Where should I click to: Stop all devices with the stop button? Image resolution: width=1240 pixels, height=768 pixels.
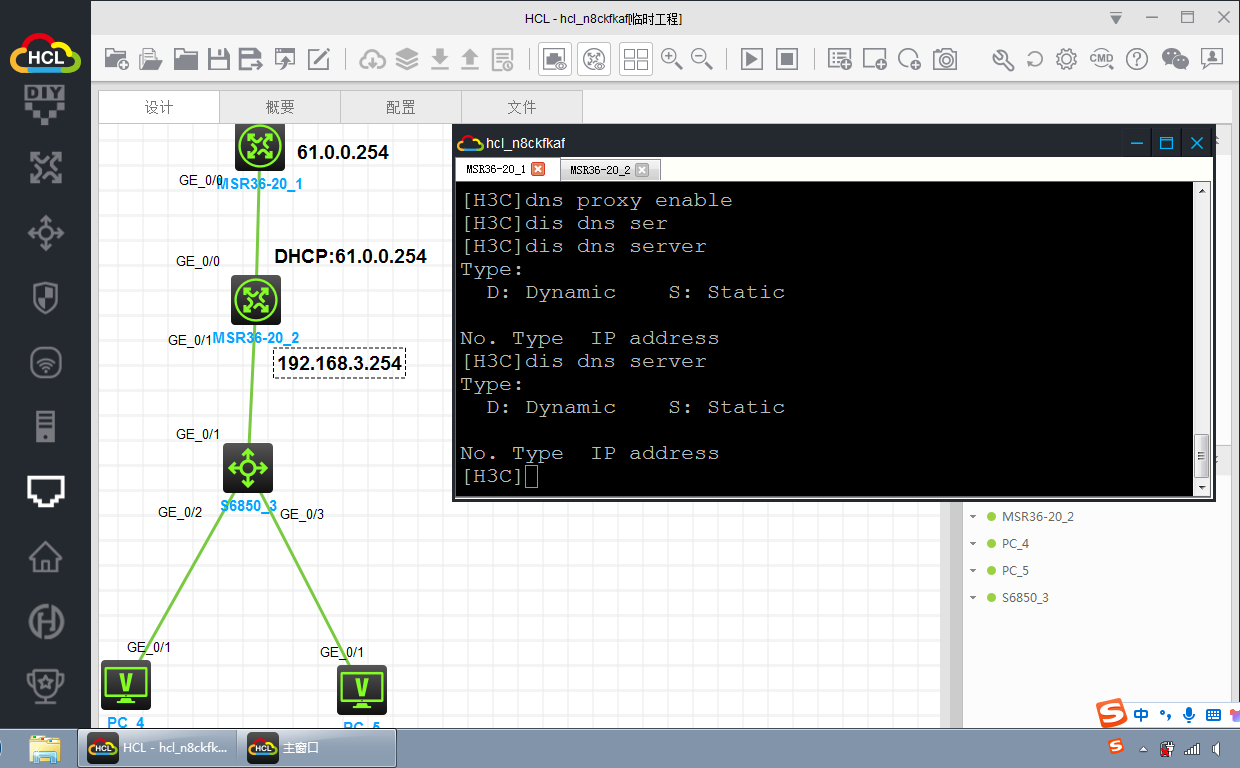[787, 59]
